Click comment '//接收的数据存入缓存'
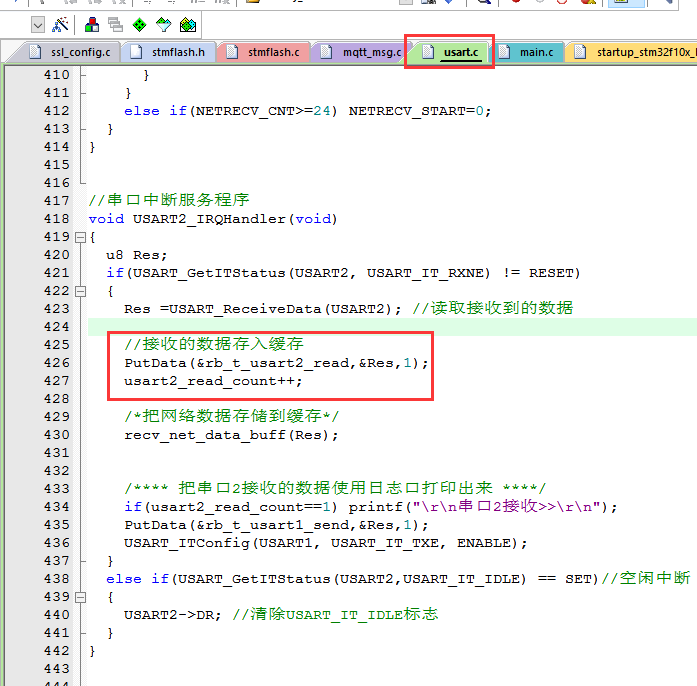The width and height of the screenshot is (697, 686). pos(214,345)
